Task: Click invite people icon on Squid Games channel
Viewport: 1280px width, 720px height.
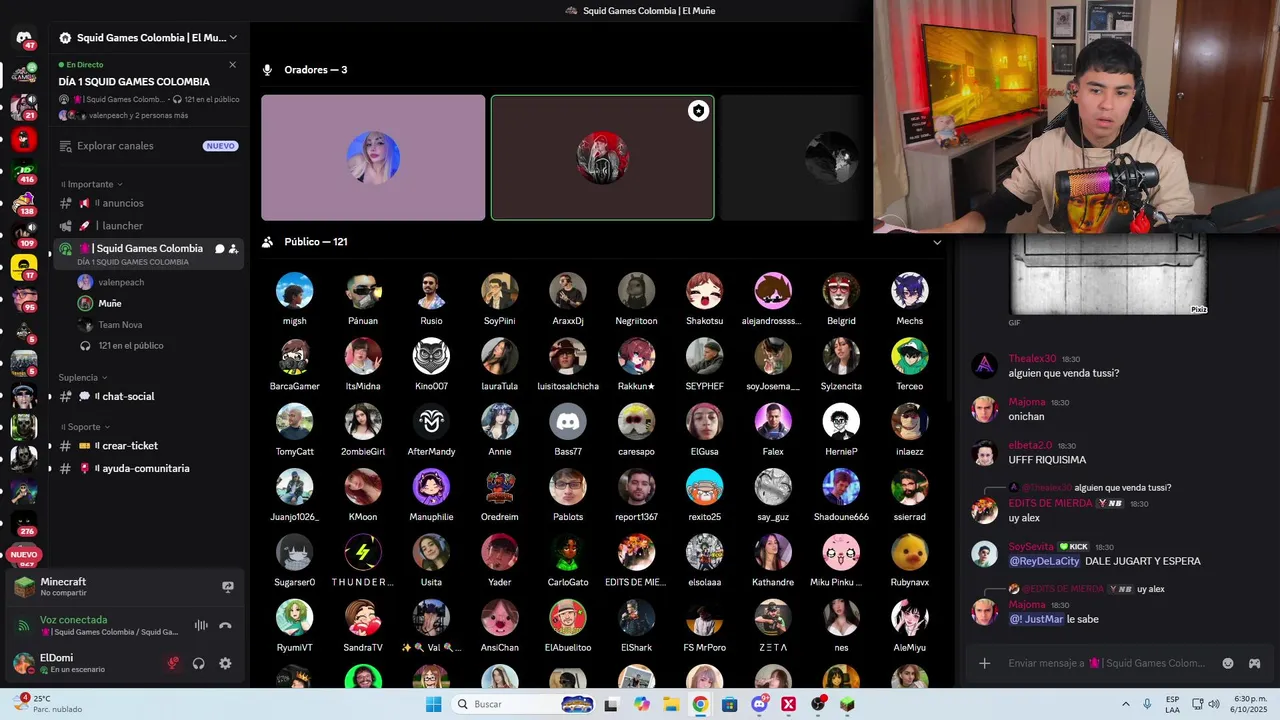Action: 233,249
